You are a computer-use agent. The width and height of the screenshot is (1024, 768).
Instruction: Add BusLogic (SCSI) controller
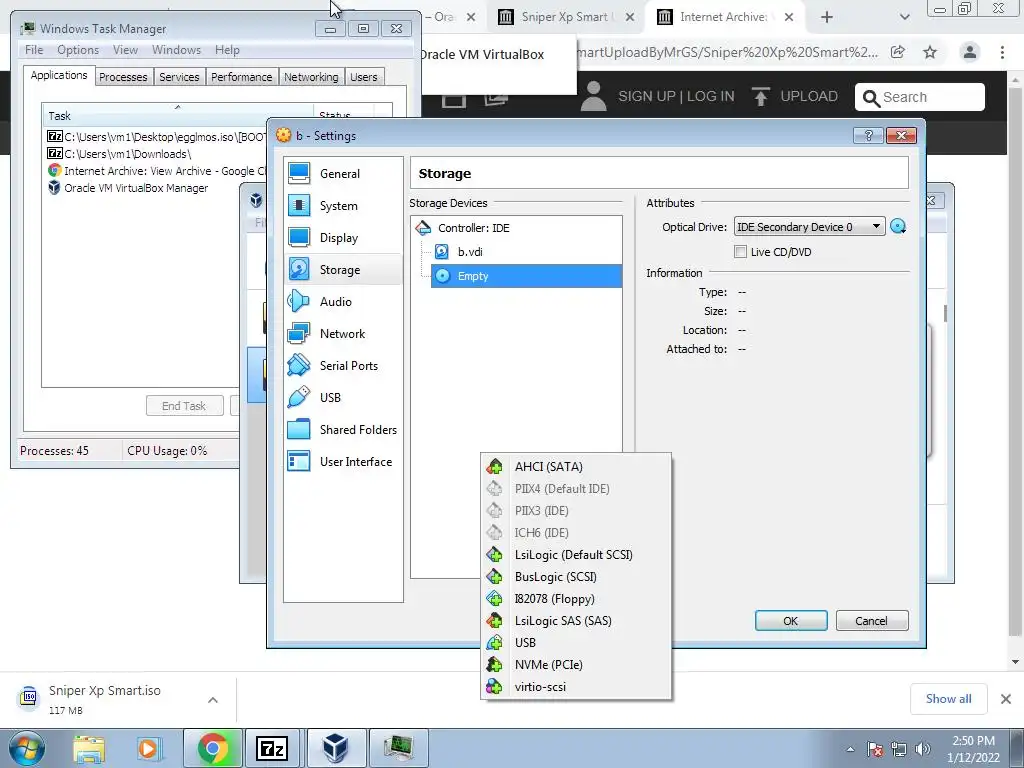576,577
